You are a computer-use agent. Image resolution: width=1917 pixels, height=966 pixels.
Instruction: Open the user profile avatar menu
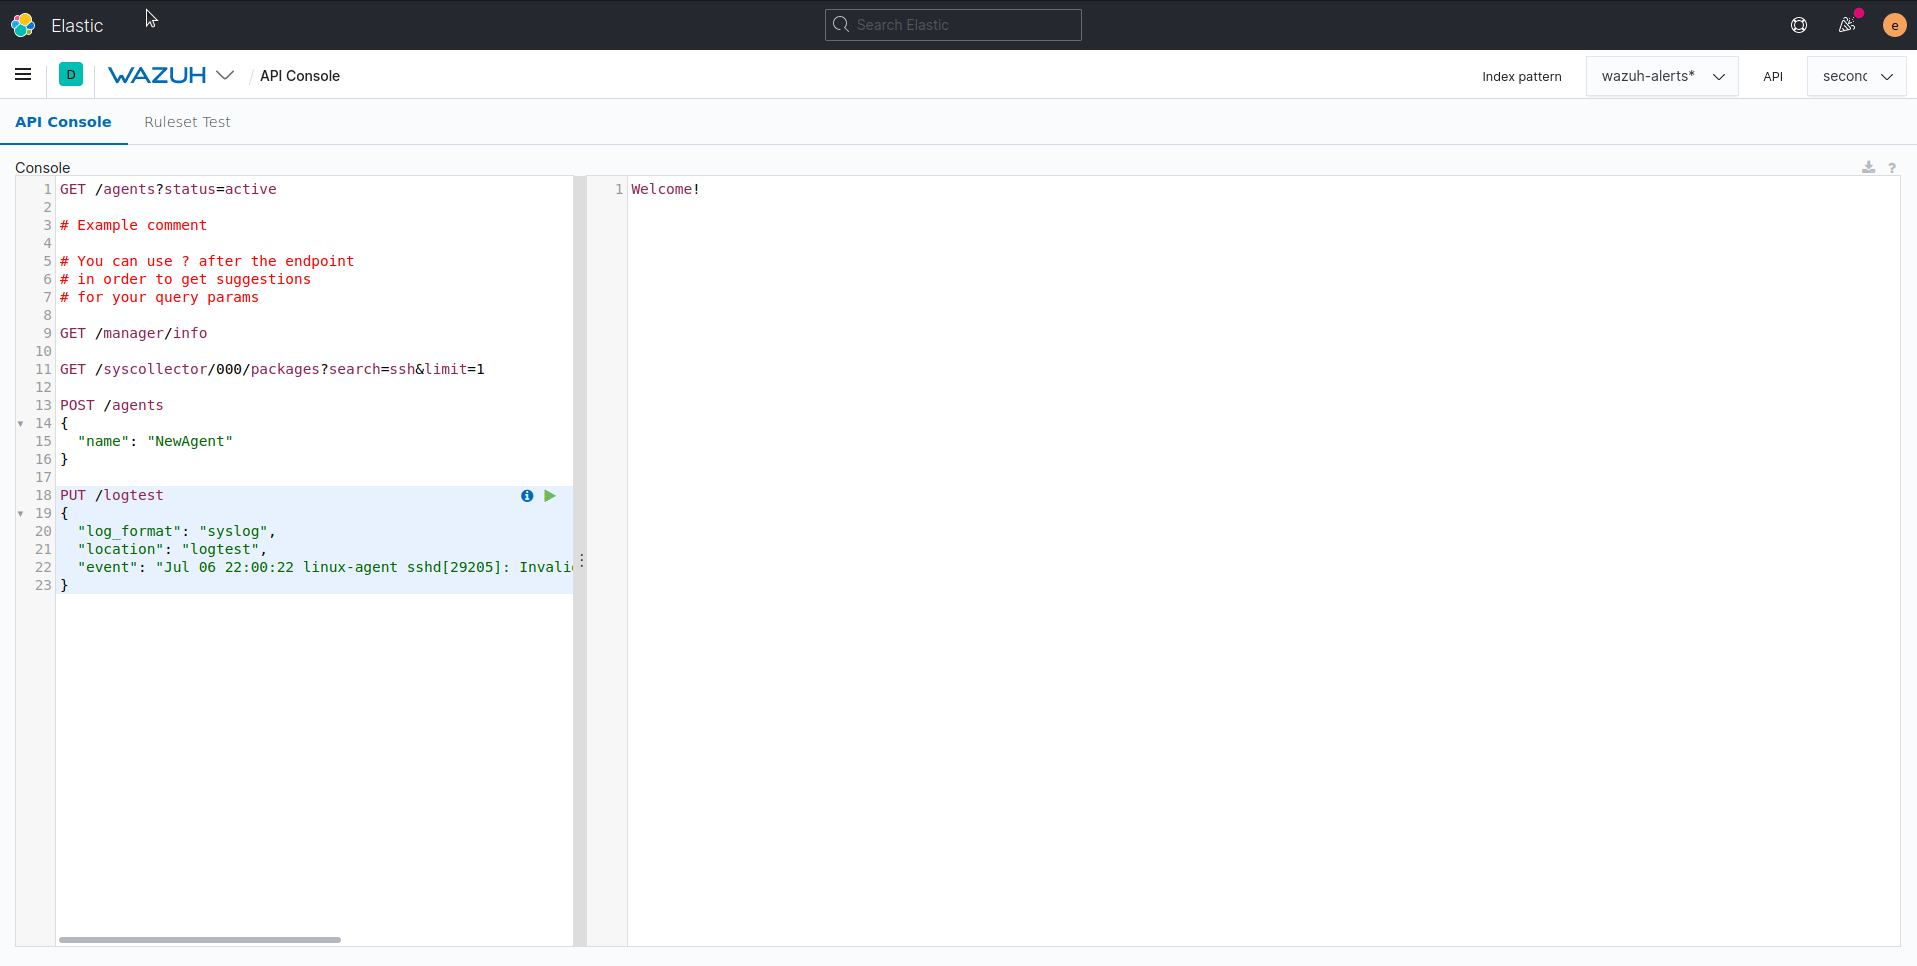(x=1893, y=24)
